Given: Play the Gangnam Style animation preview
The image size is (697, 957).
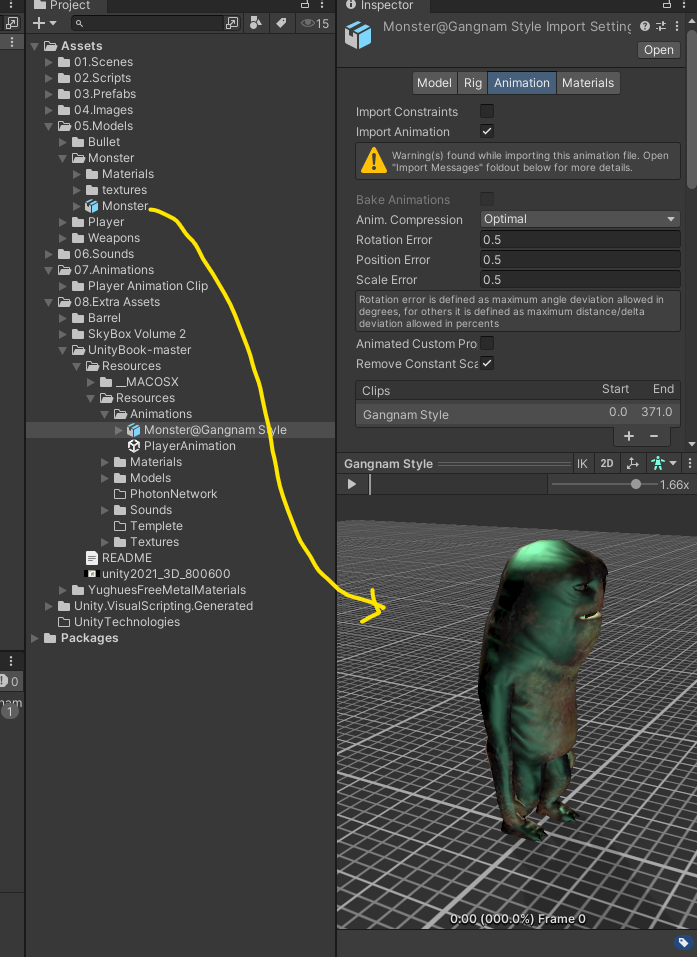Looking at the screenshot, I should point(352,484).
